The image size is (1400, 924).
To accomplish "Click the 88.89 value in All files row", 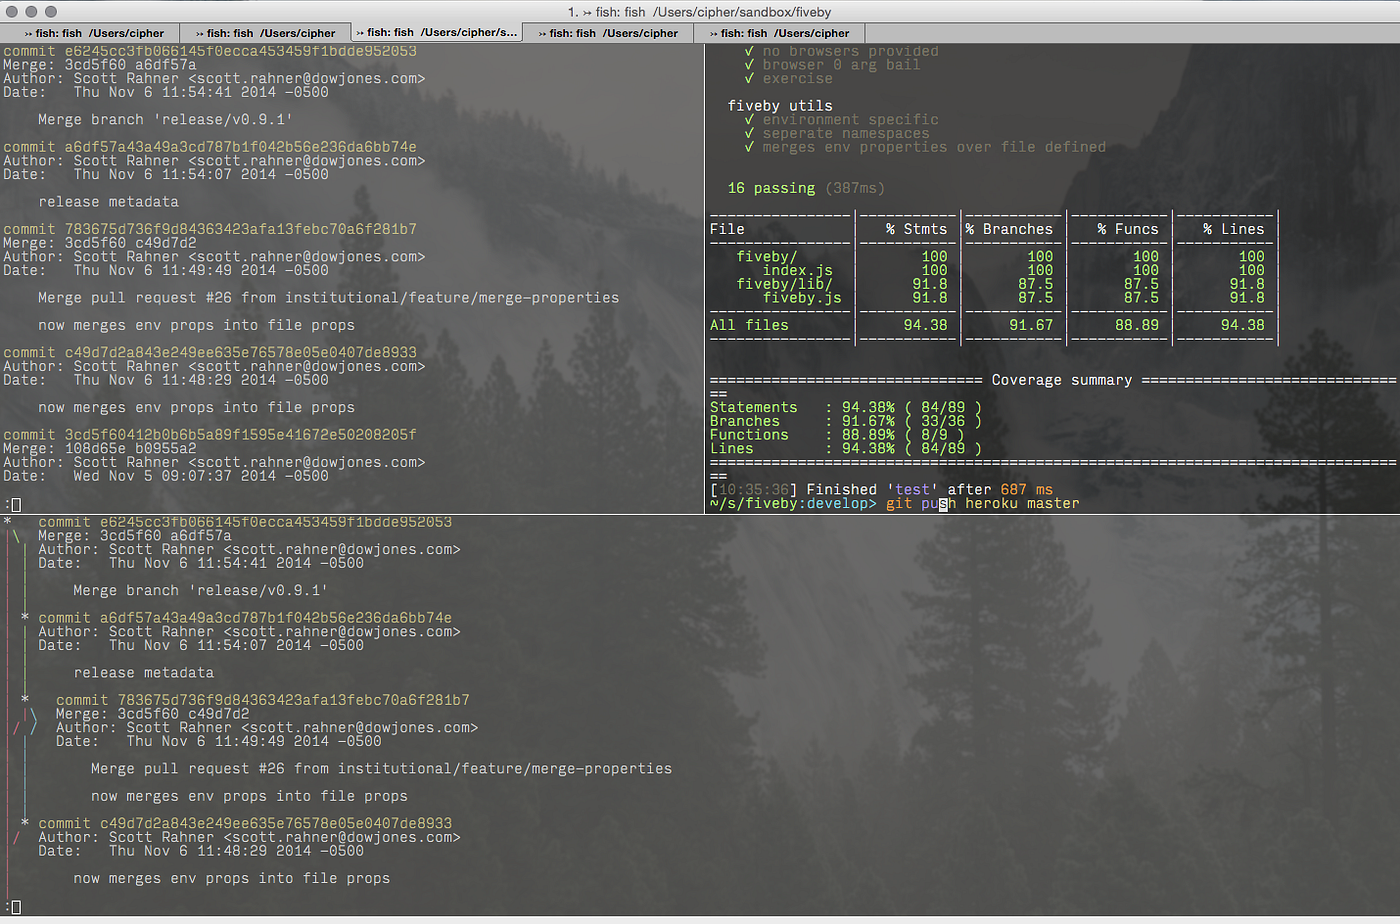I will pyautogui.click(x=1137, y=325).
